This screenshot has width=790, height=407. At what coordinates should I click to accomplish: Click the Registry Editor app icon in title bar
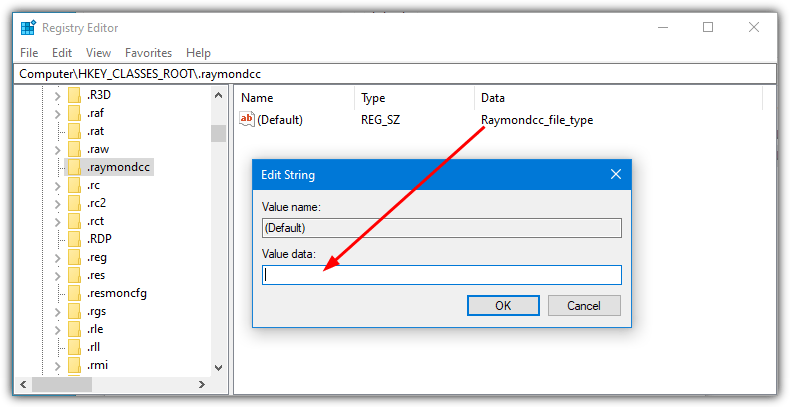tap(28, 28)
